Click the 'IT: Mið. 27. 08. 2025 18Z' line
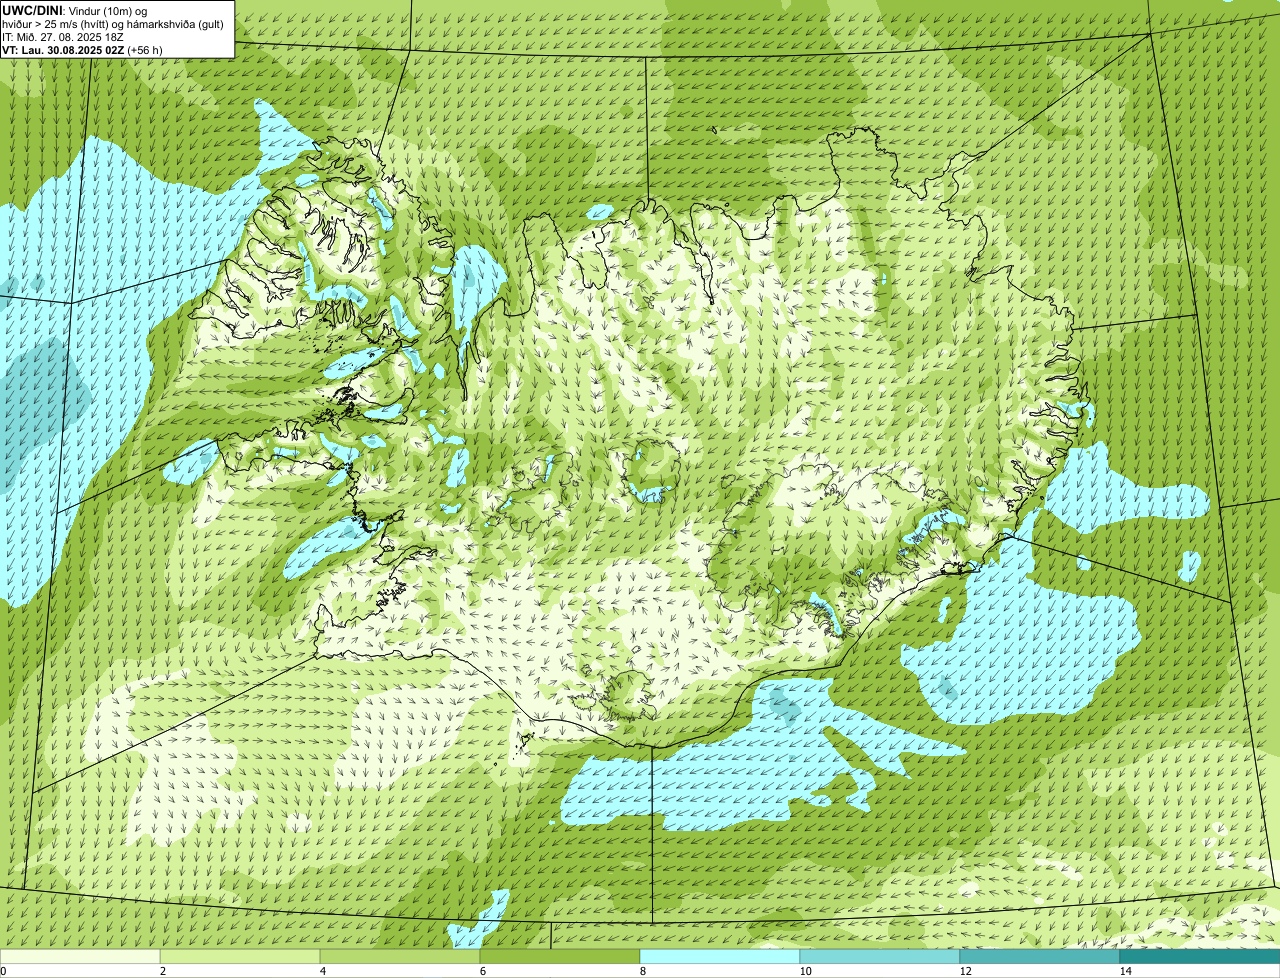The image size is (1280, 978). pyautogui.click(x=63, y=37)
